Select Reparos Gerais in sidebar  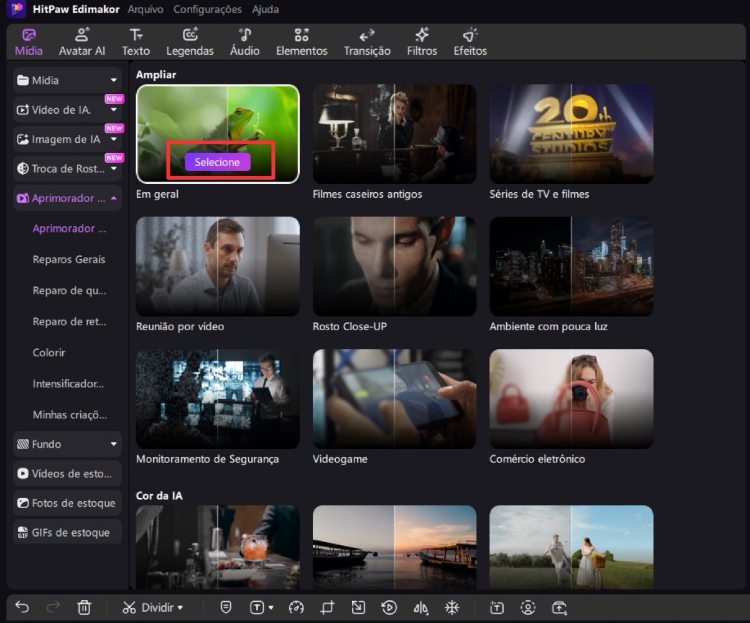click(x=69, y=259)
